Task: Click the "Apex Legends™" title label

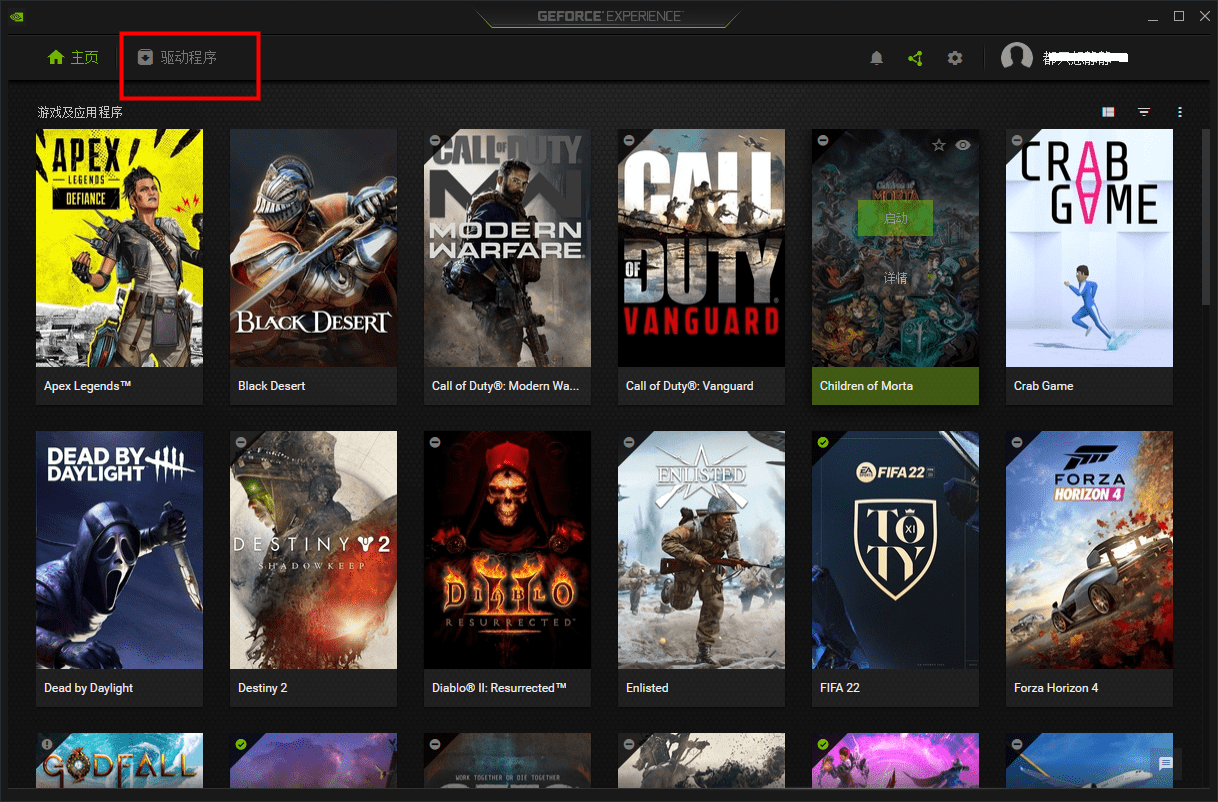Action: 87,386
